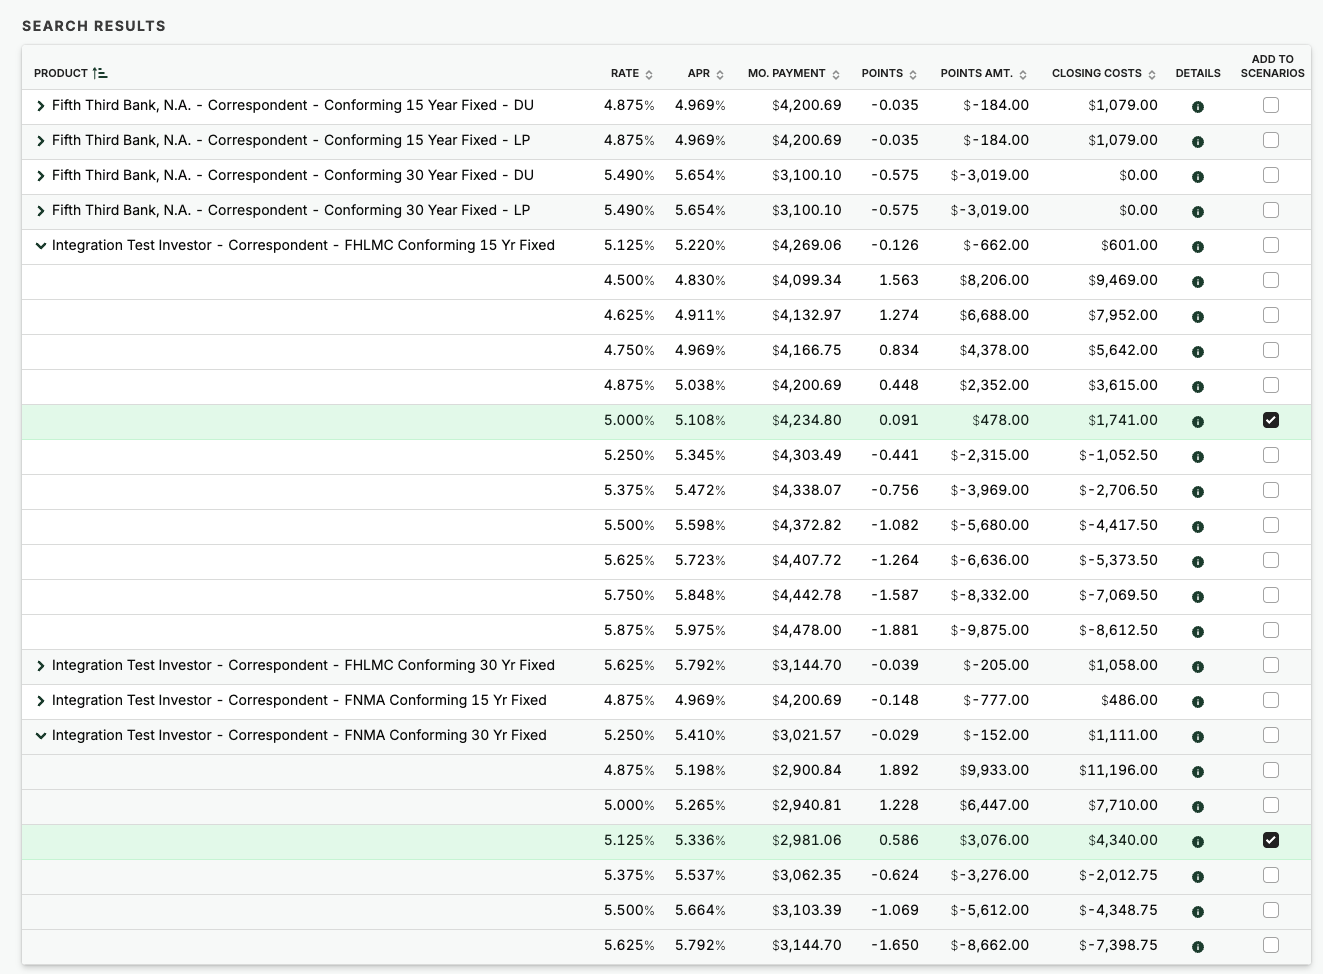
Task: Open details info icon for 4.500% rate row
Action: point(1197,282)
